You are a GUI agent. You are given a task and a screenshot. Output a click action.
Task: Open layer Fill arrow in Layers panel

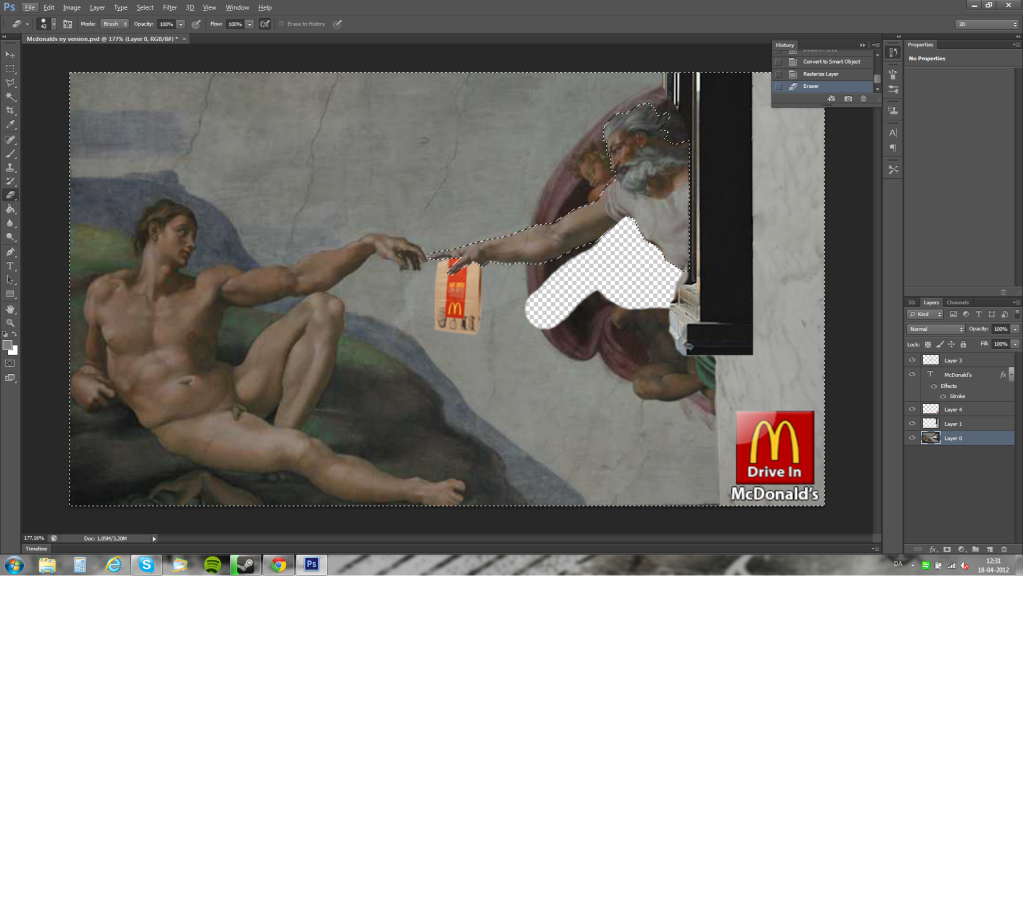[1015, 344]
